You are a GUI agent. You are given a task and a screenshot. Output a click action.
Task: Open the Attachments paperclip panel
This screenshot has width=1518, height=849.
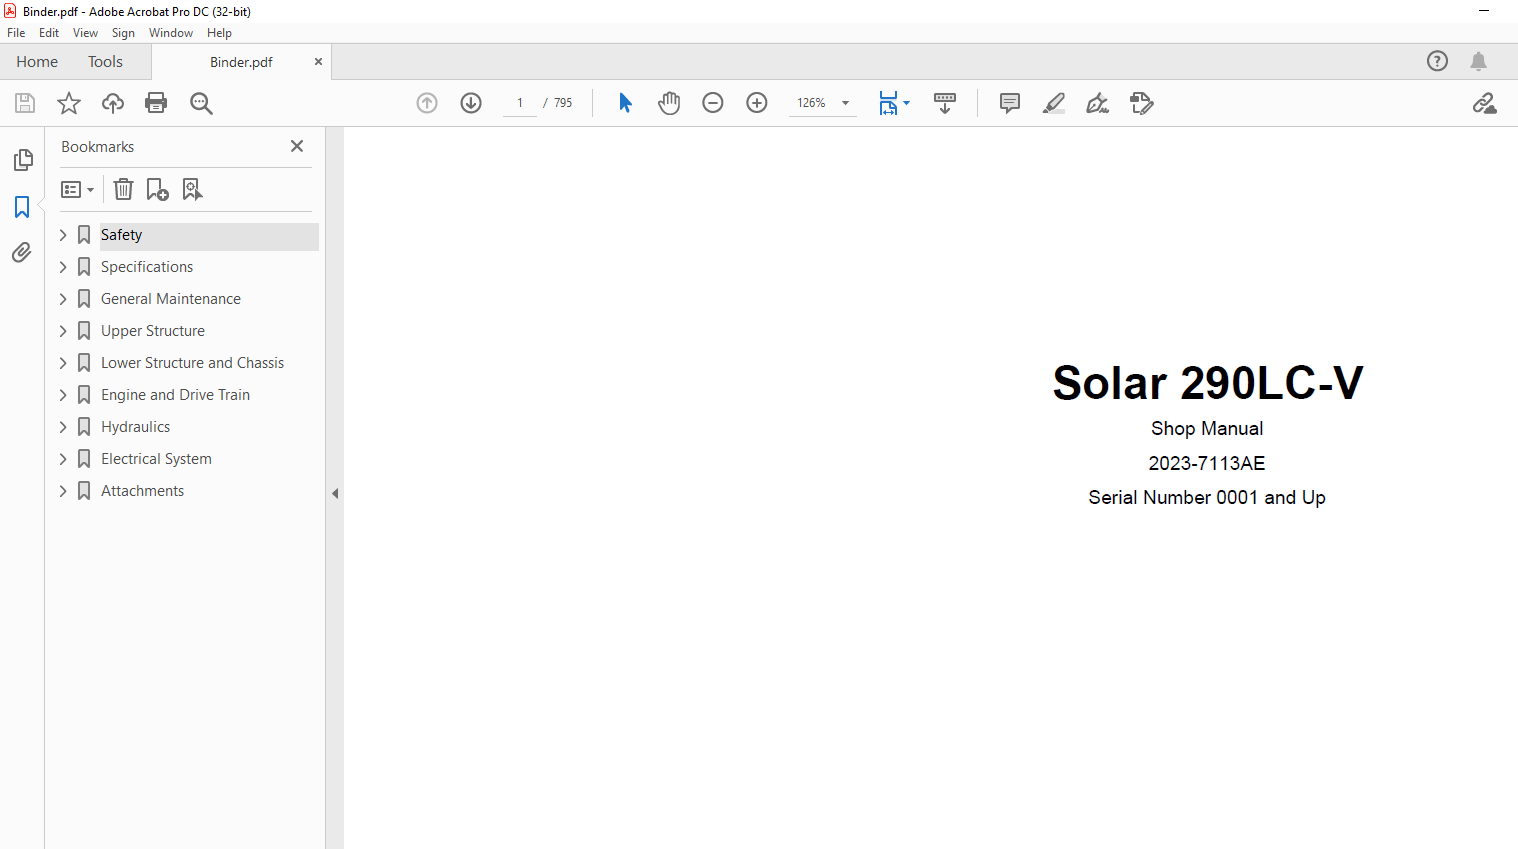22,253
